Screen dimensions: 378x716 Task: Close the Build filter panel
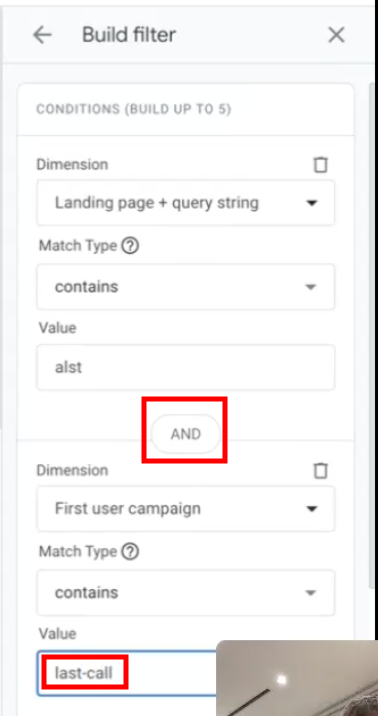click(x=336, y=35)
